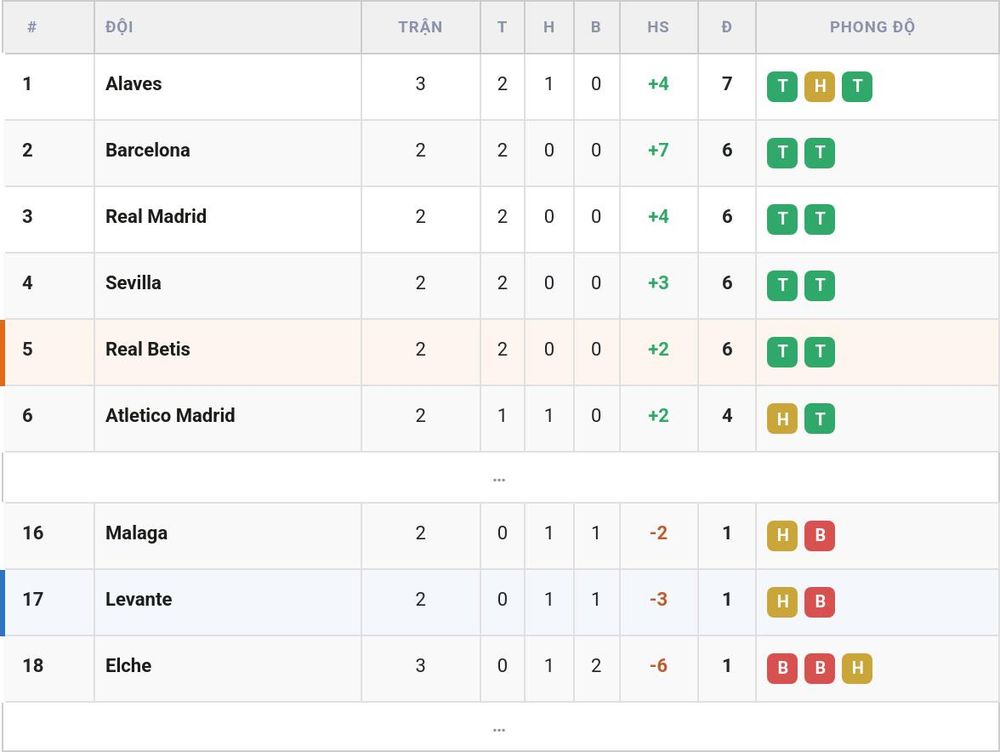Click the Đ points column header

tap(726, 27)
